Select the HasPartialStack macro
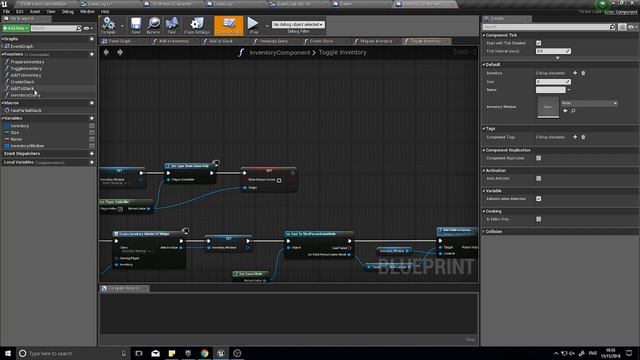This screenshot has width=640, height=360. click(26, 110)
